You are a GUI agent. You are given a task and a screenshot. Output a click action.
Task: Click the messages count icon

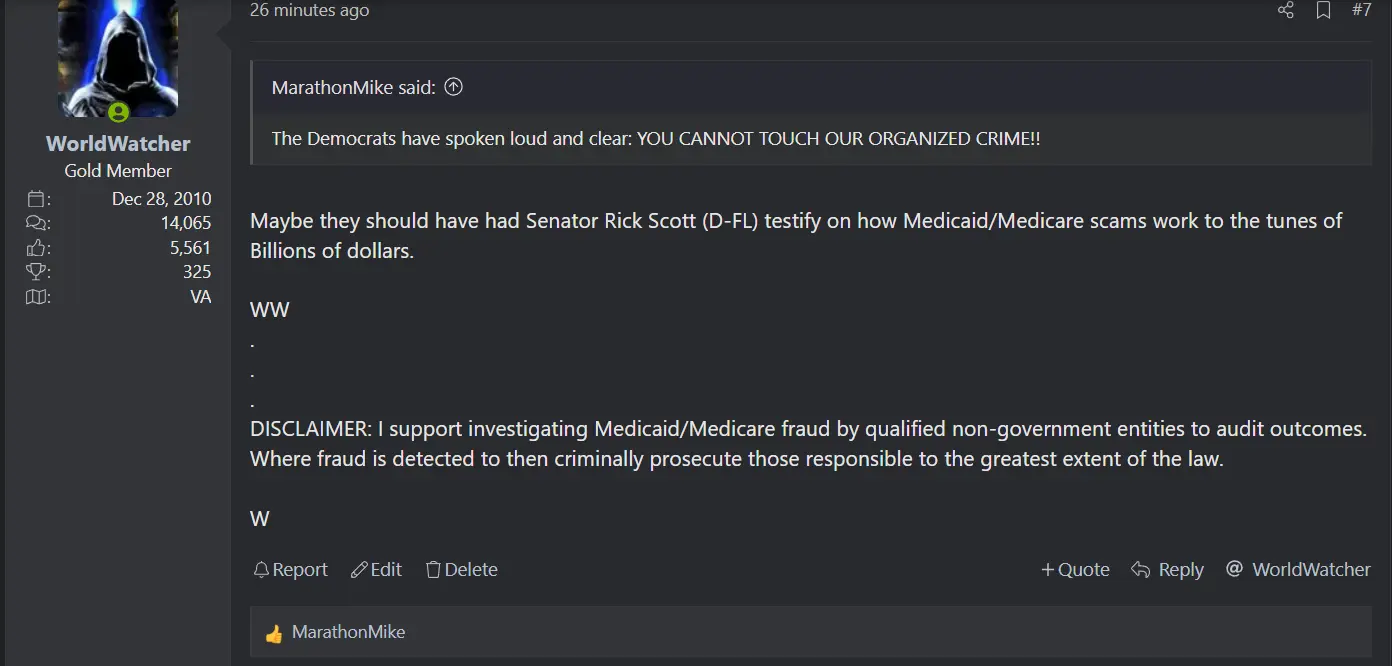coord(37,223)
